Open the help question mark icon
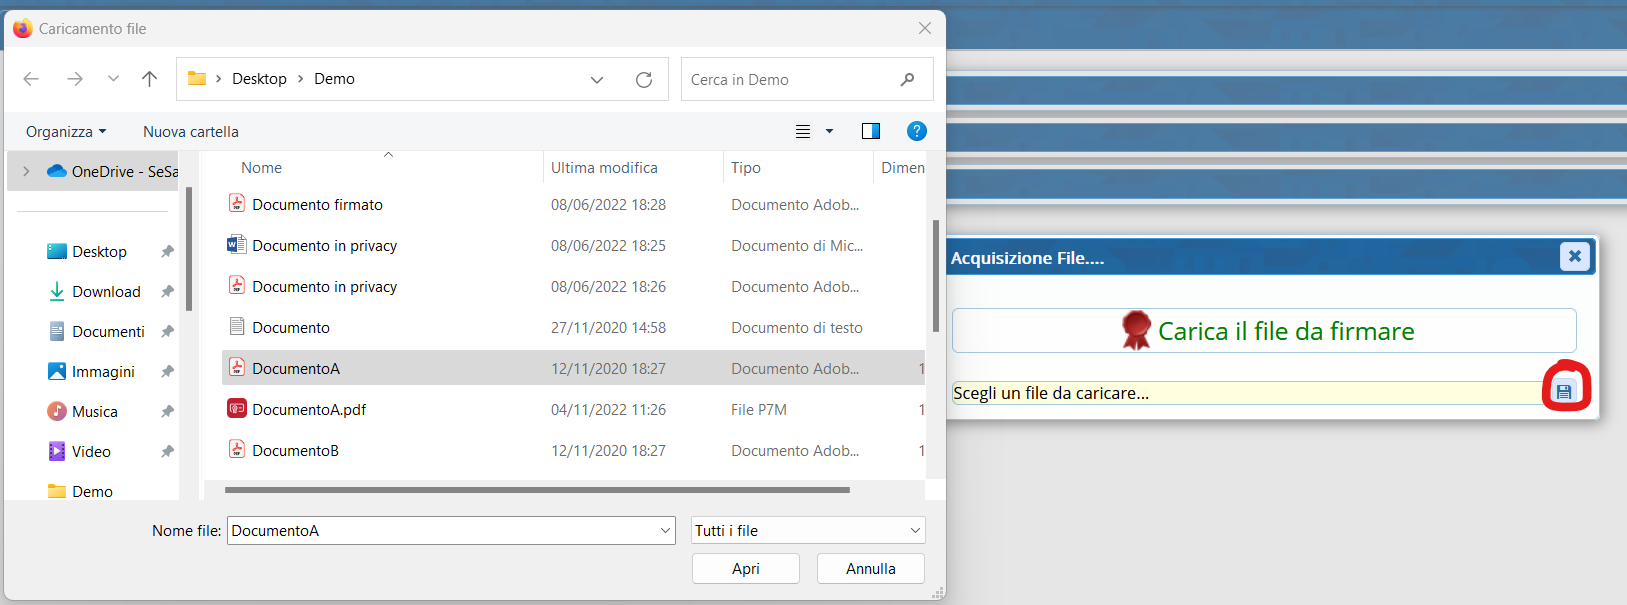 tap(916, 131)
